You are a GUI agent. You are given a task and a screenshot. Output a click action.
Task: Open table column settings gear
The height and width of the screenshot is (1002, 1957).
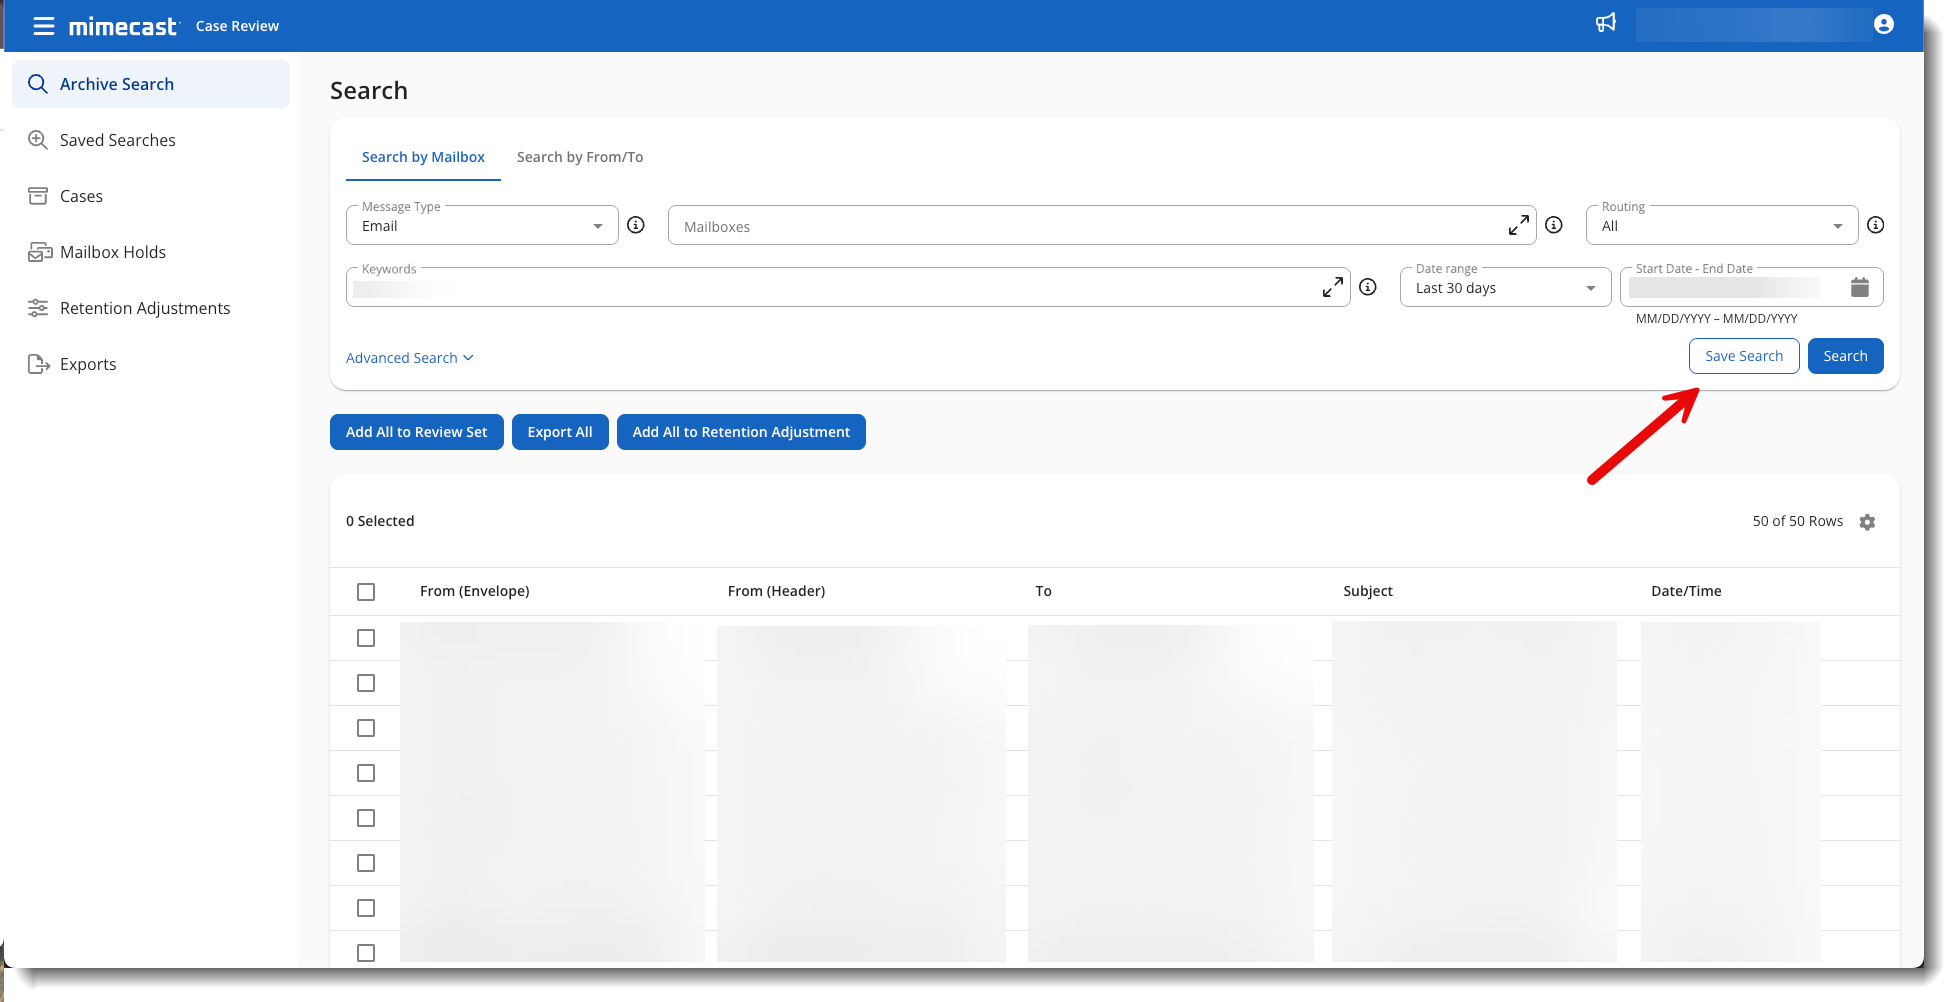pyautogui.click(x=1868, y=522)
